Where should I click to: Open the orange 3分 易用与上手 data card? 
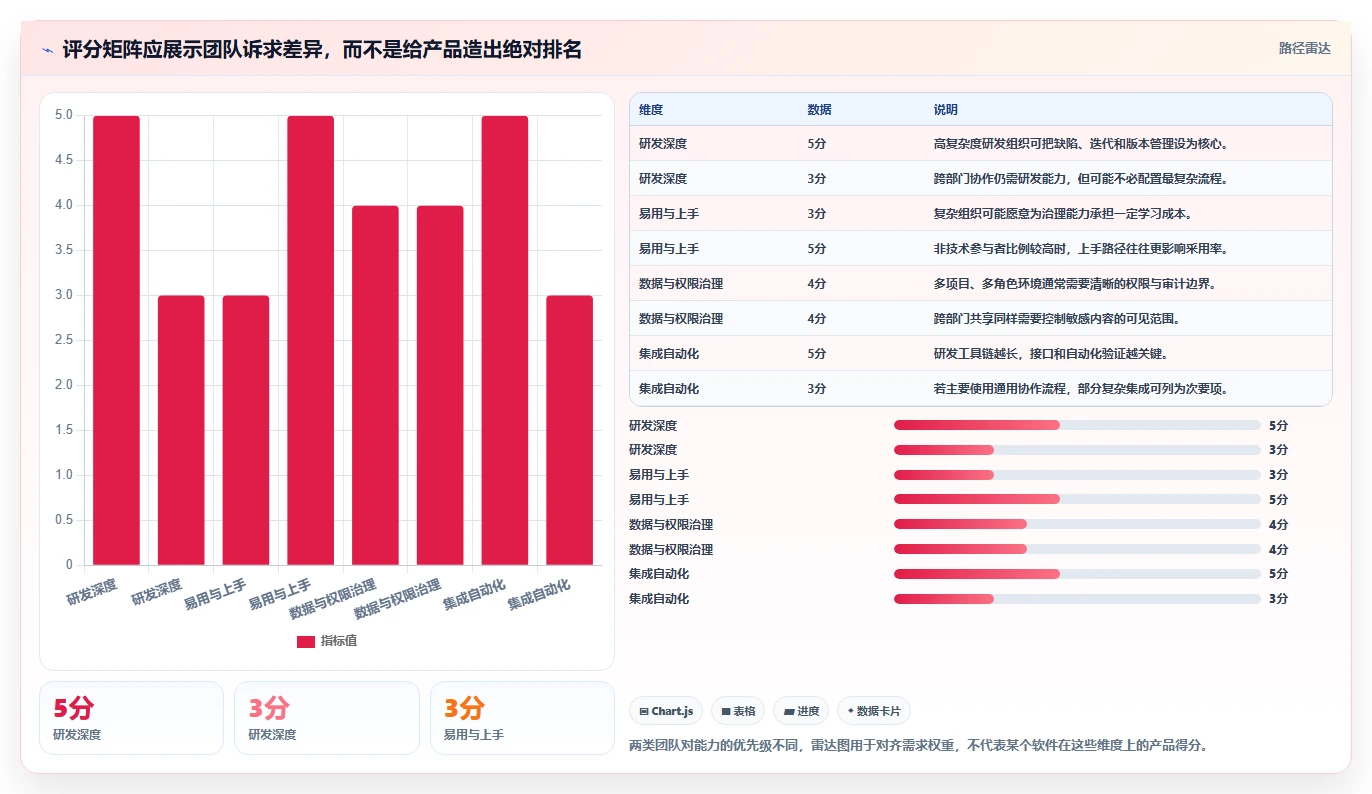coord(522,718)
